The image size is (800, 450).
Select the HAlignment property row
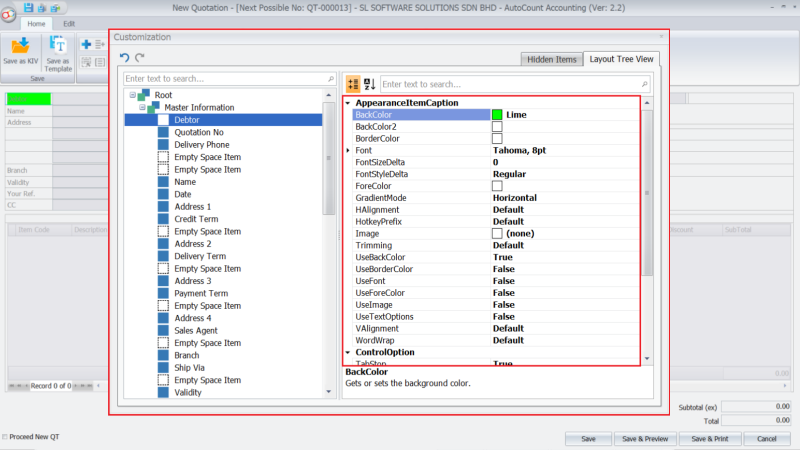(496, 210)
